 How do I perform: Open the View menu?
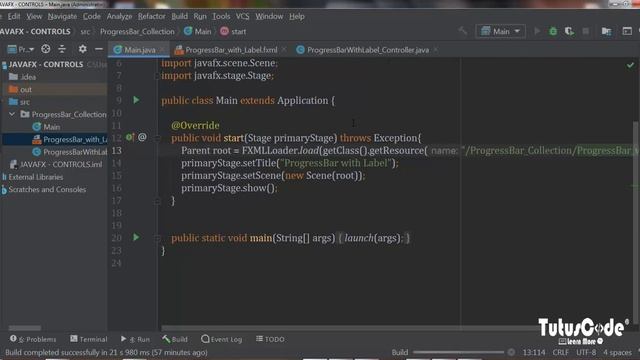34,16
